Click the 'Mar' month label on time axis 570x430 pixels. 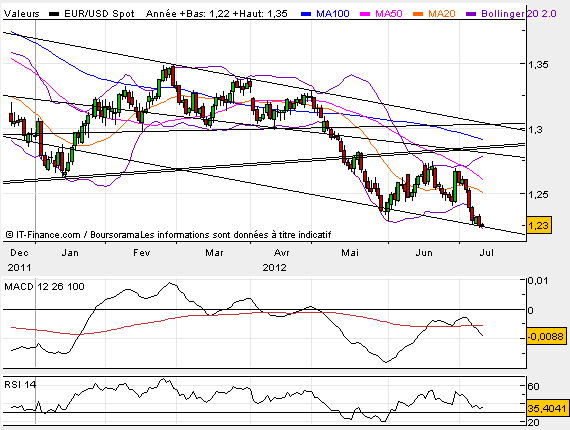(214, 252)
